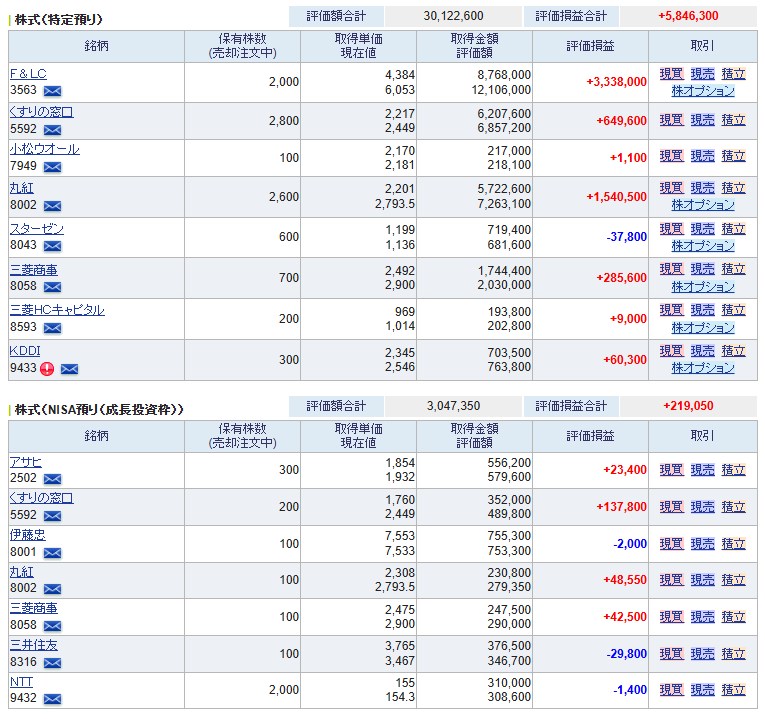The height and width of the screenshot is (719, 765).
Task: Click the mail icon beside 小松ウオール 7949
Action: pos(52,167)
